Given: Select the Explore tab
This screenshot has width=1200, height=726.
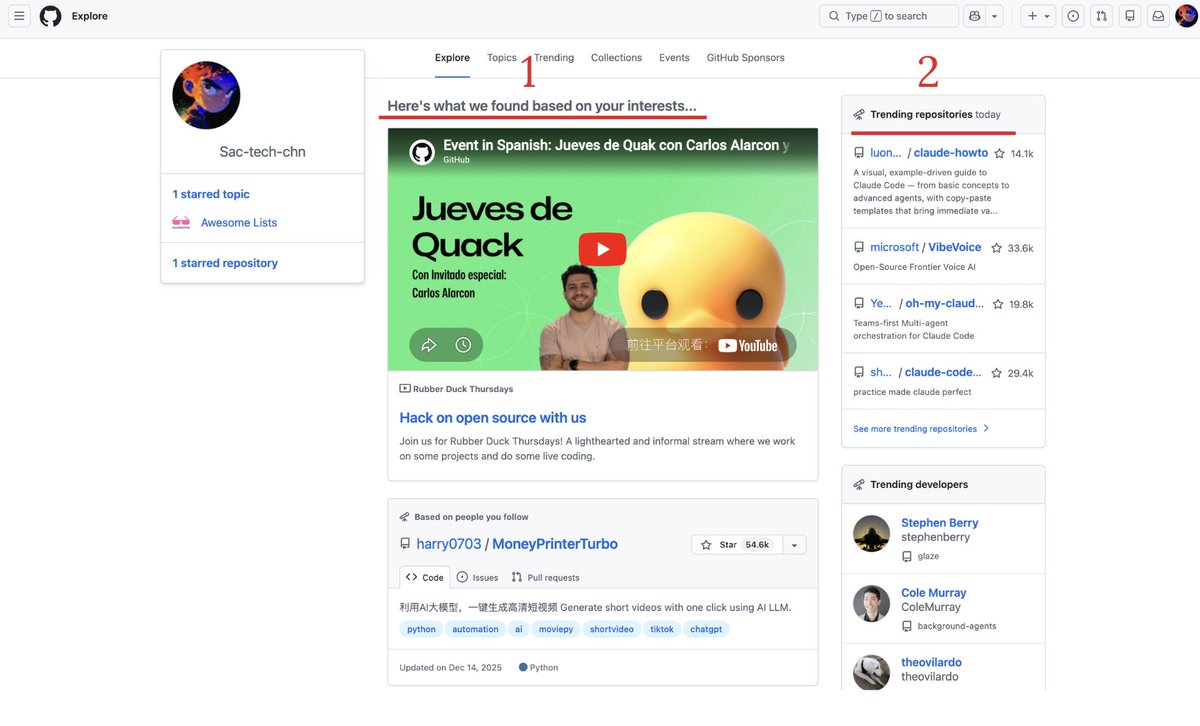Looking at the screenshot, I should [x=452, y=58].
